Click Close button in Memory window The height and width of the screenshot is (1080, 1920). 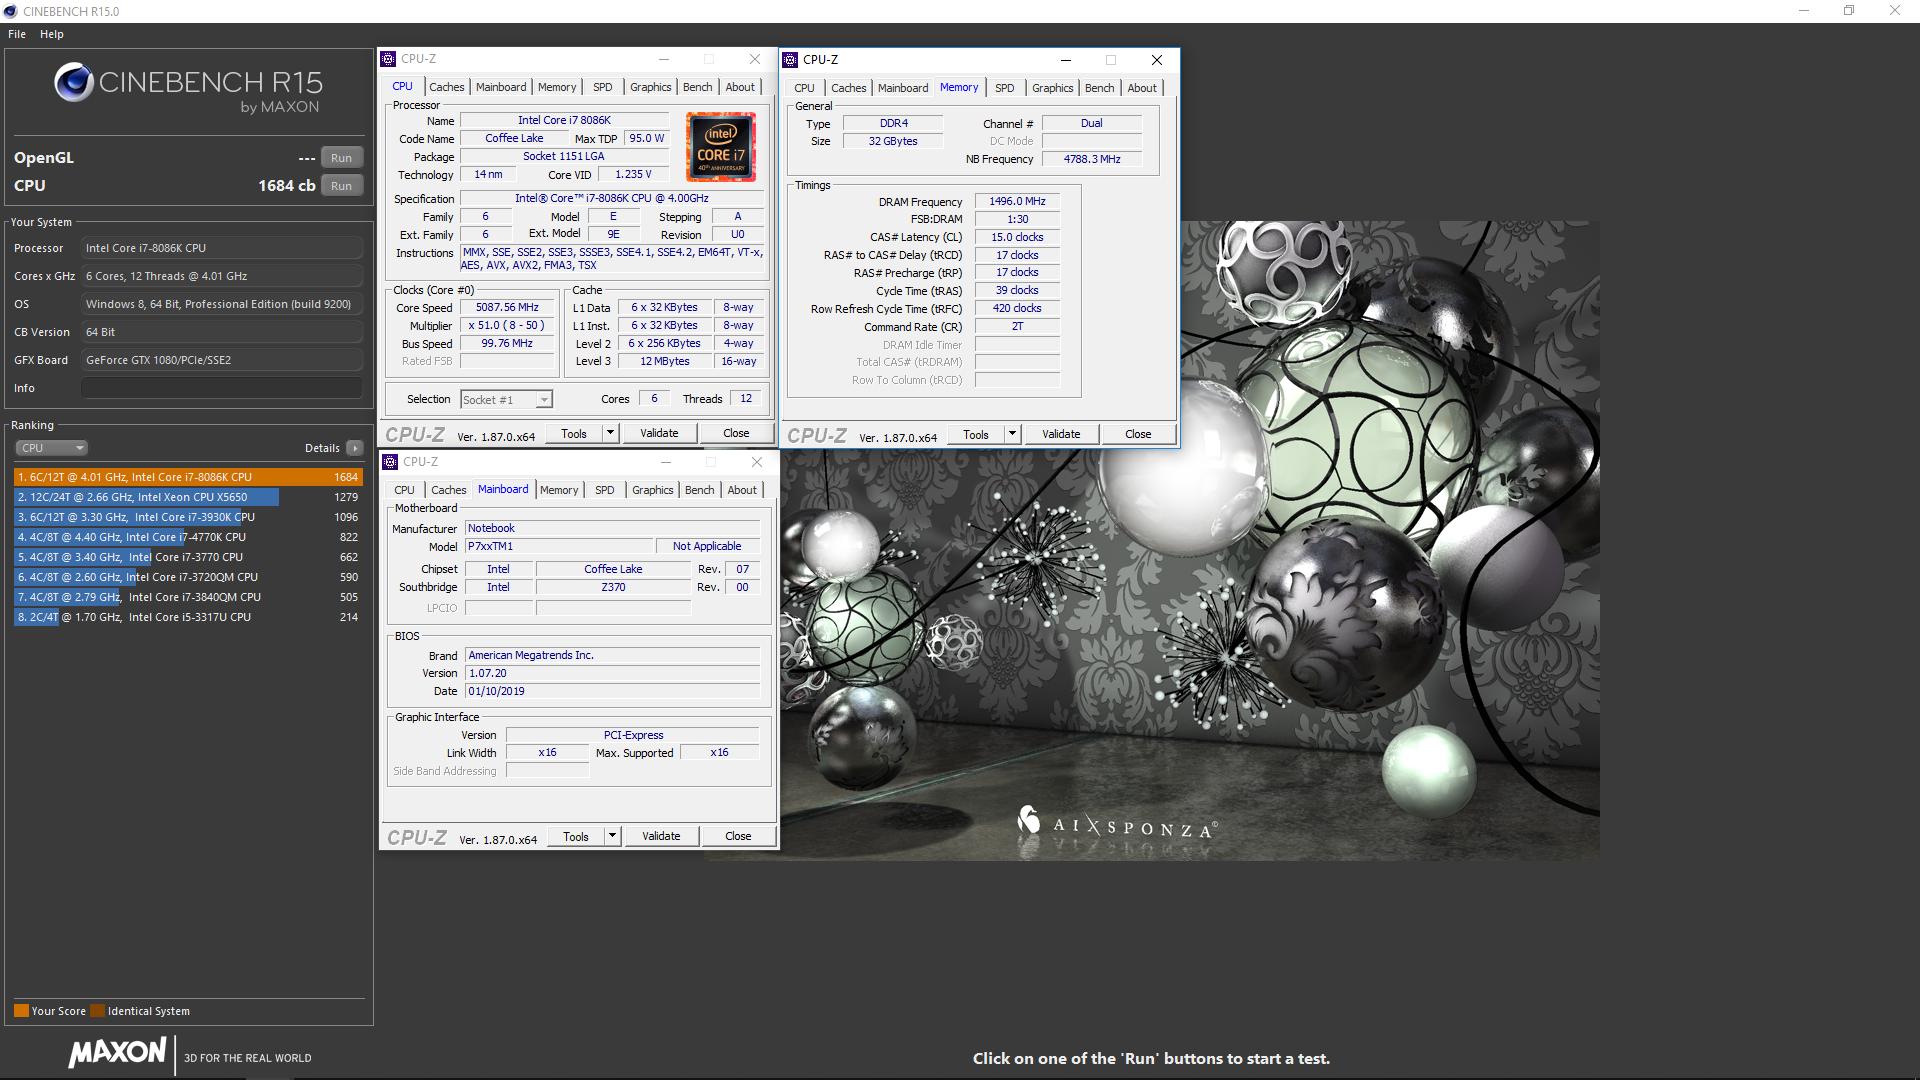pos(1138,434)
